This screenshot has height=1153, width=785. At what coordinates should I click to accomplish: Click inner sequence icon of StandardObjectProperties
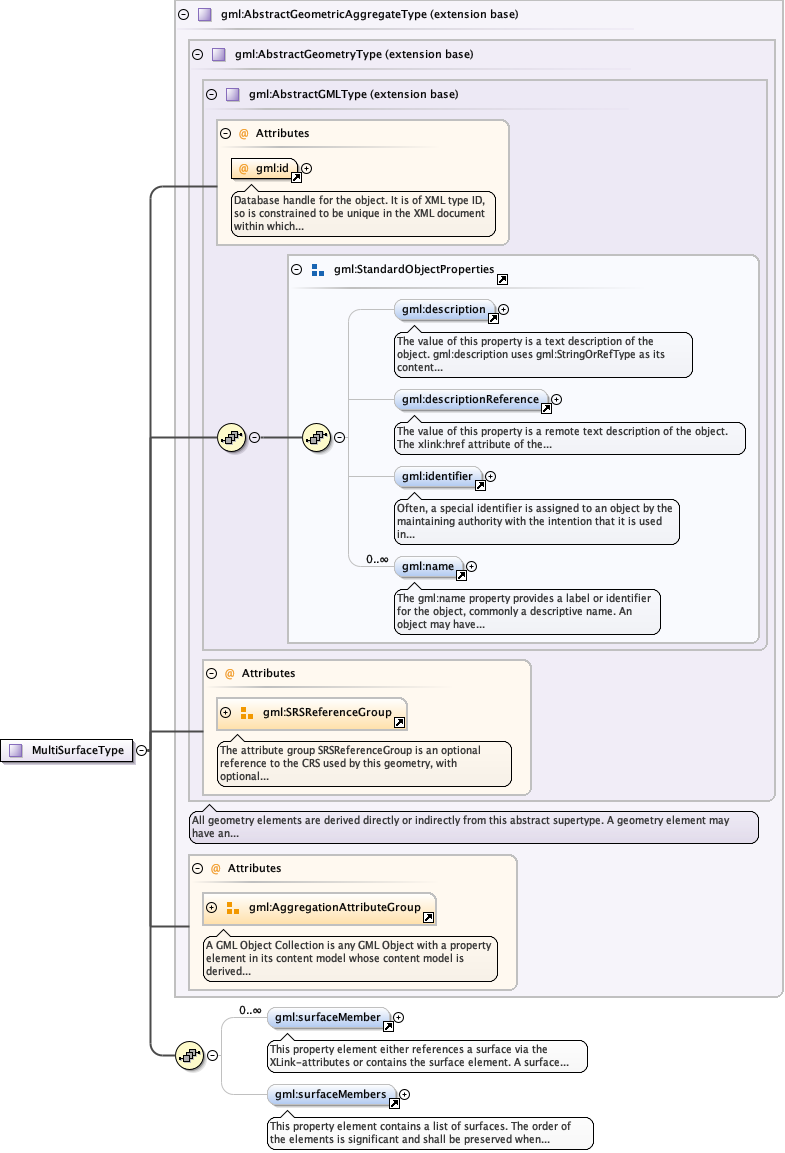tap(317, 437)
